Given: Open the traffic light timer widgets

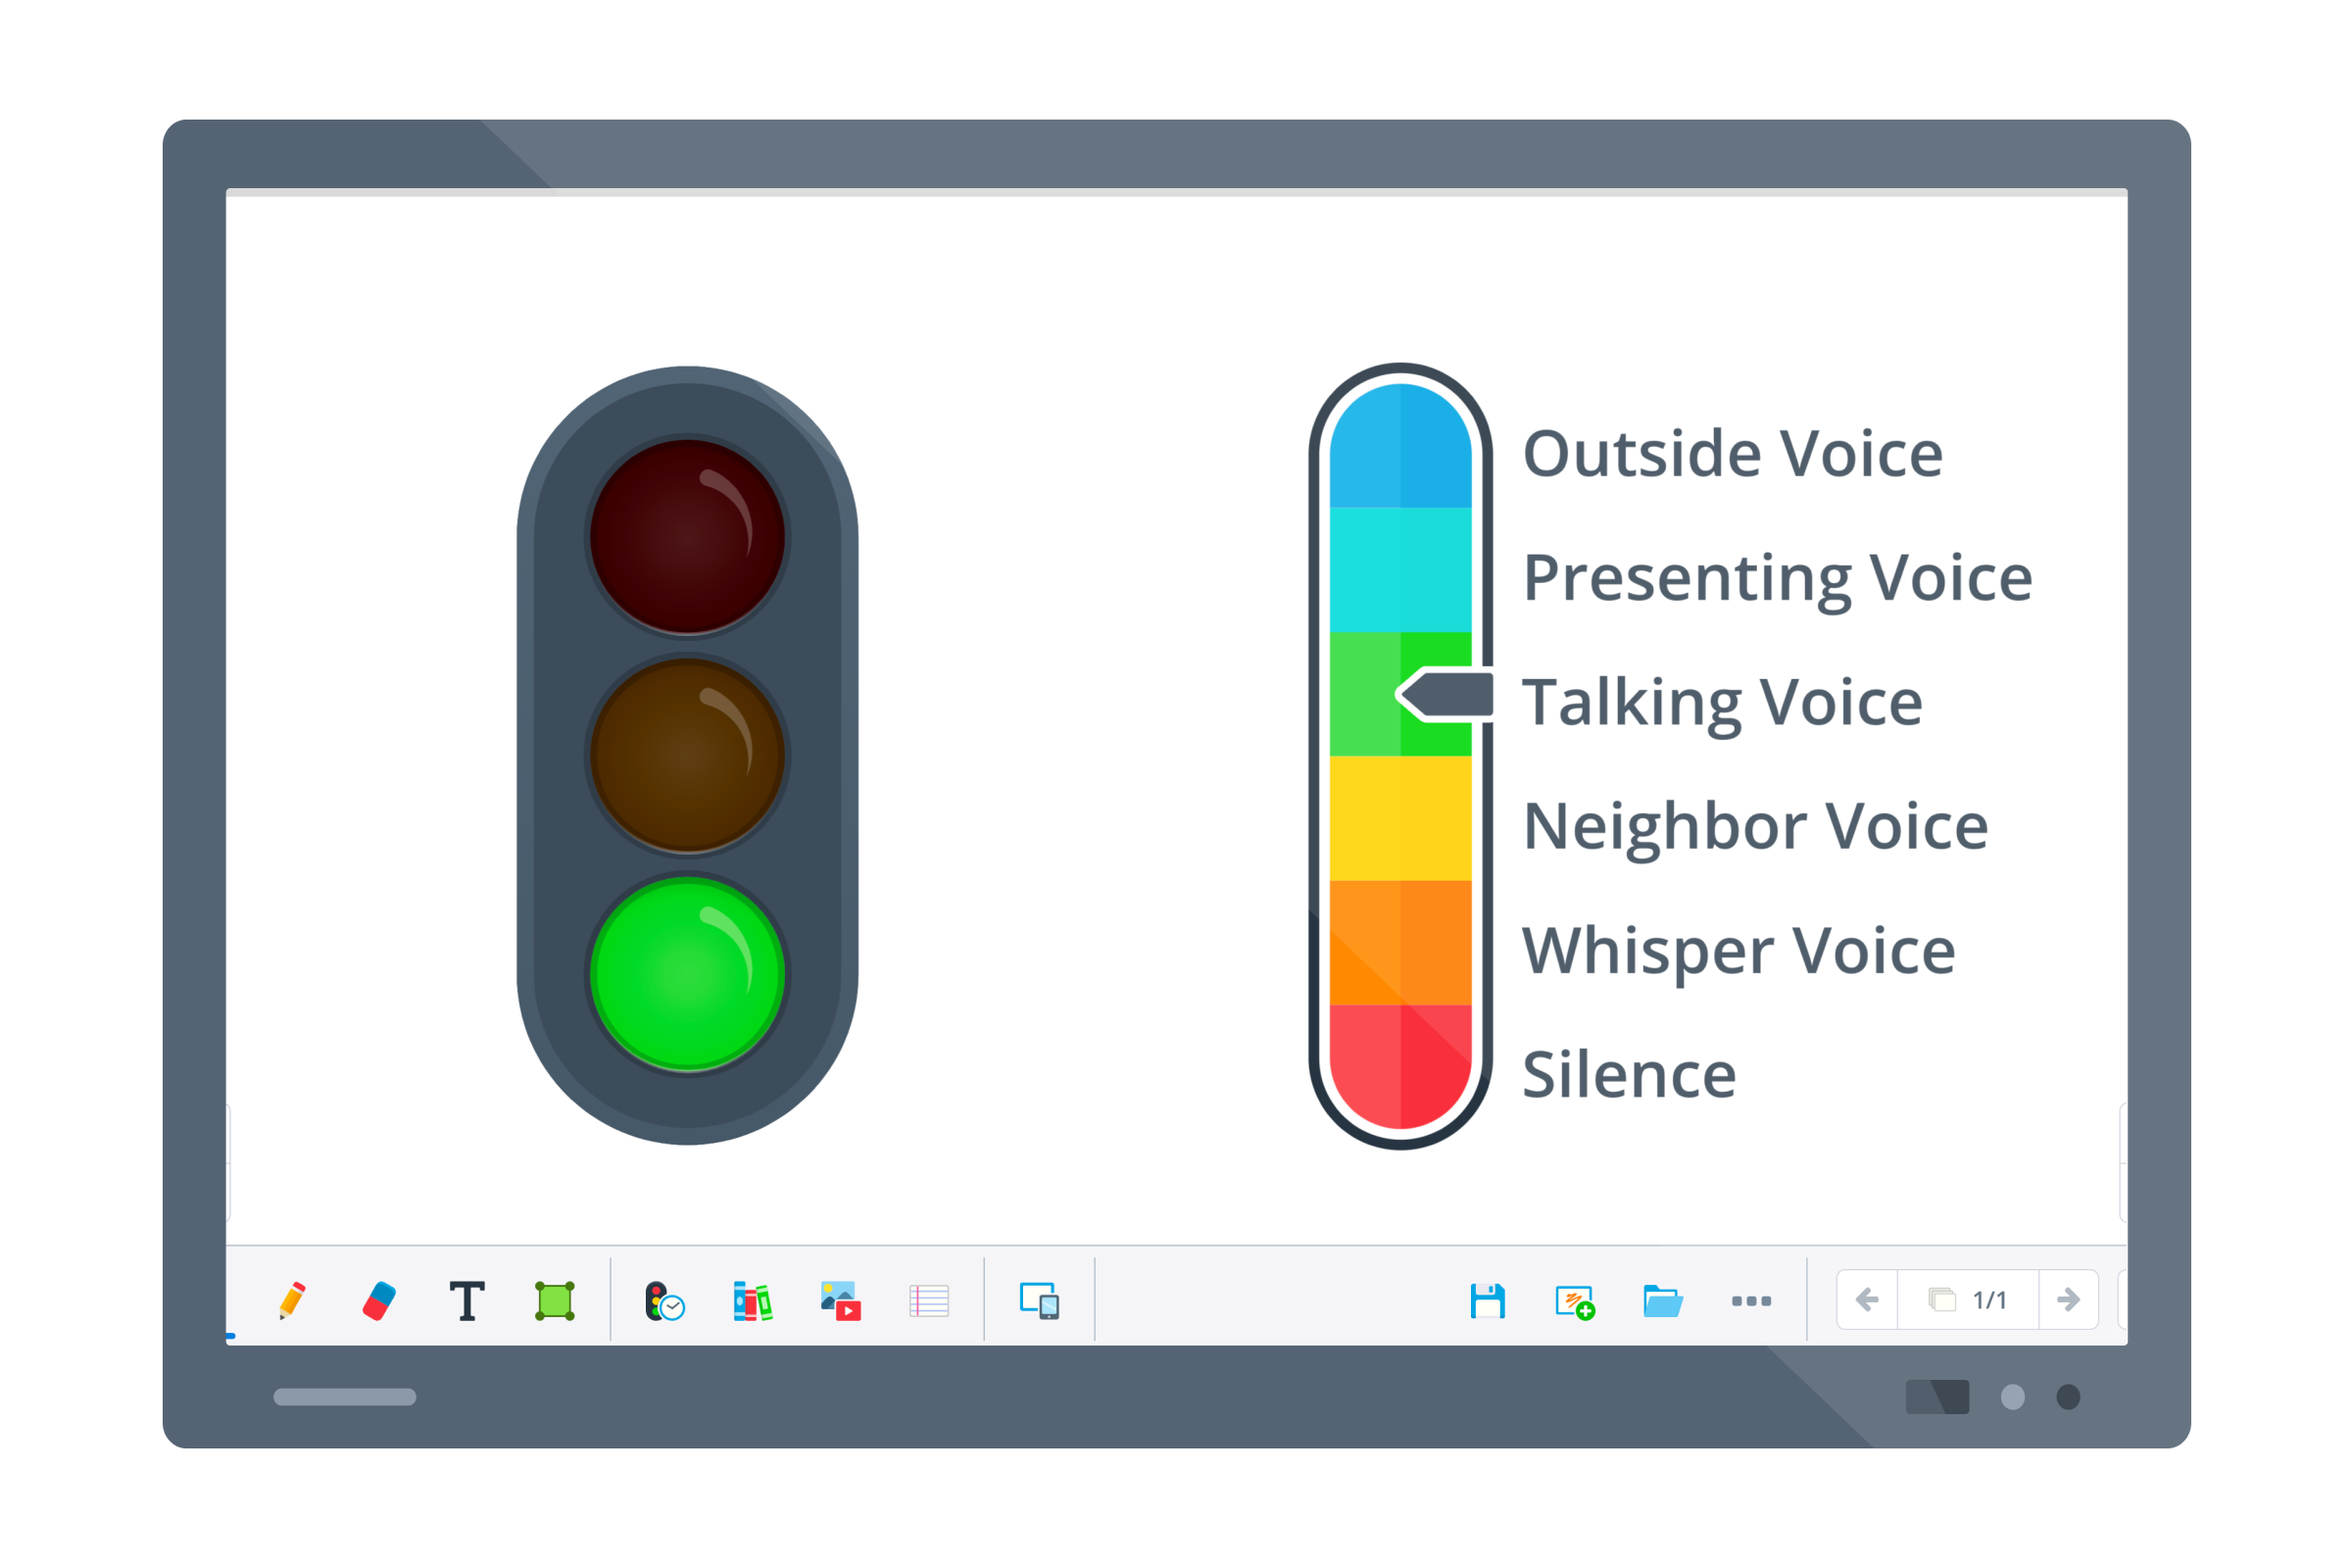Looking at the screenshot, I should coord(664,1301).
